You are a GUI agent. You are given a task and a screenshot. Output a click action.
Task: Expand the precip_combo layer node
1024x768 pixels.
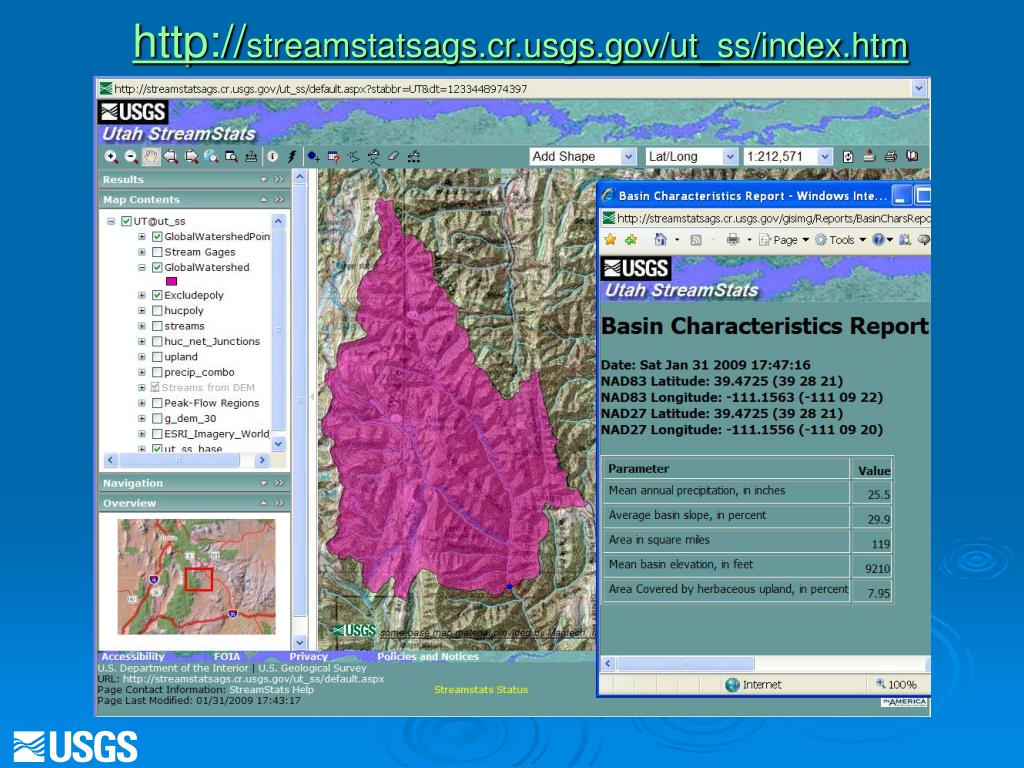click(x=142, y=372)
